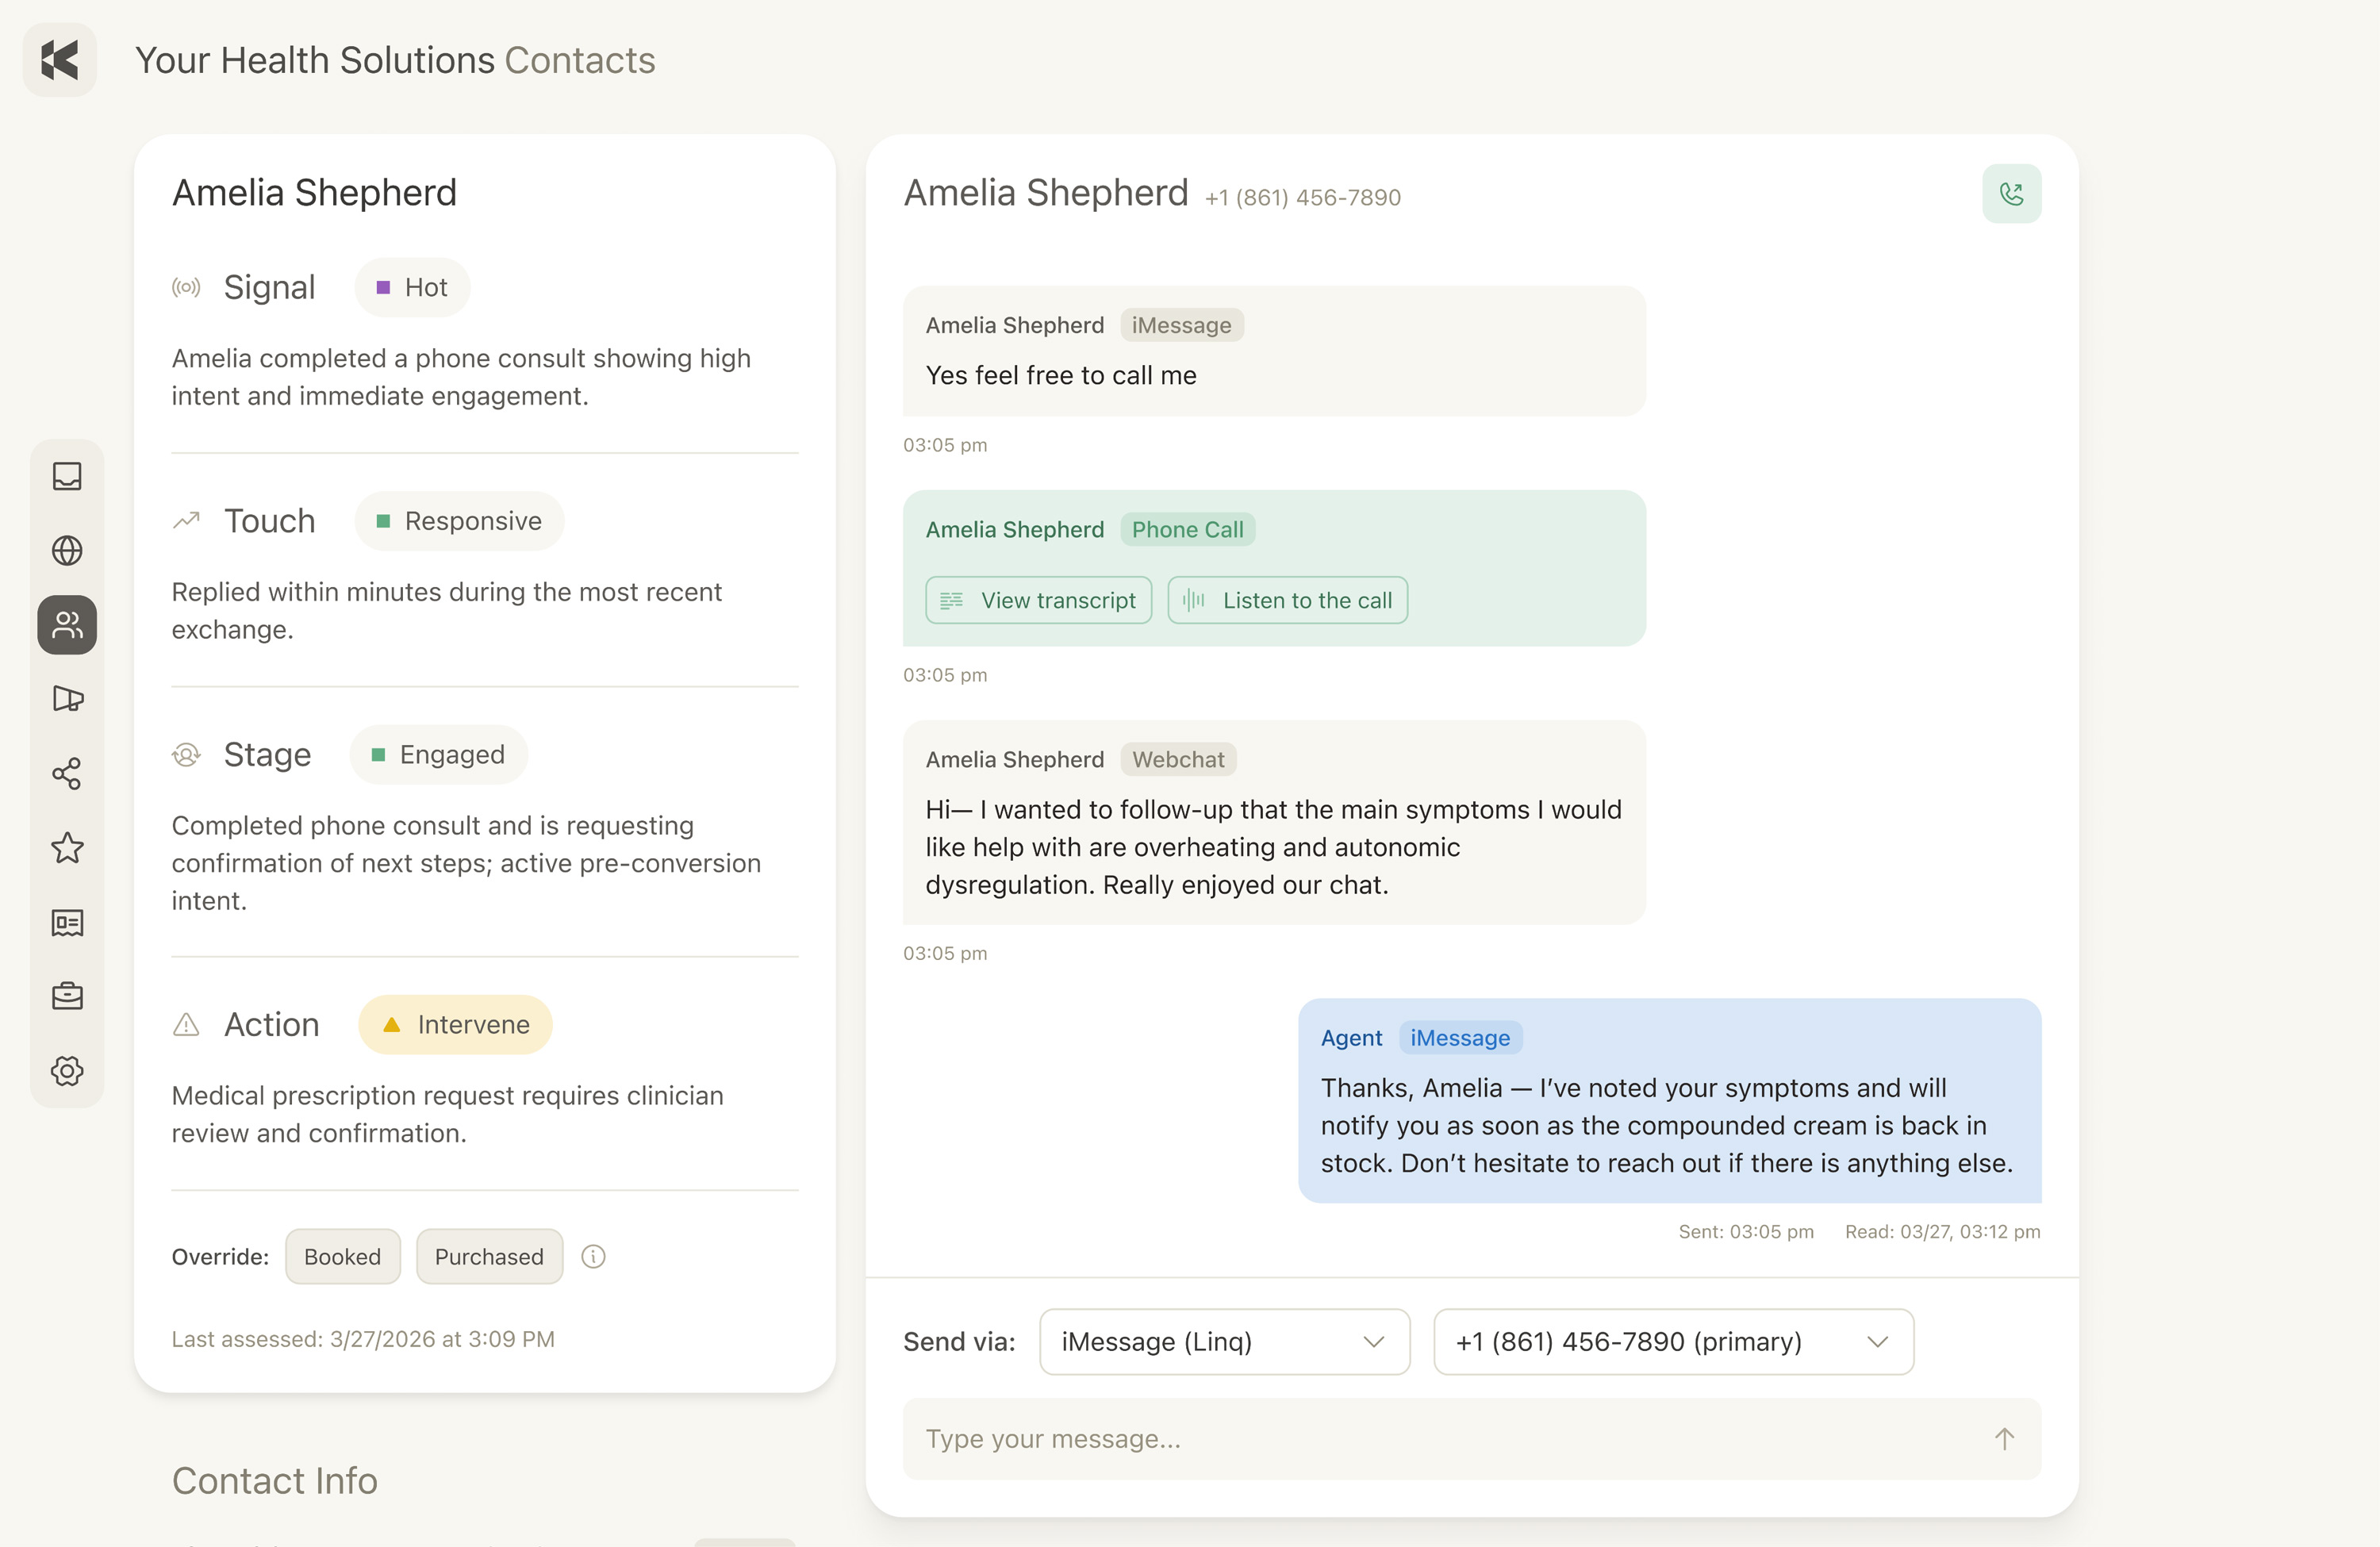Screen dimensions: 2380x1547
Task: Click Your Health Solutions in header
Action: [315, 60]
